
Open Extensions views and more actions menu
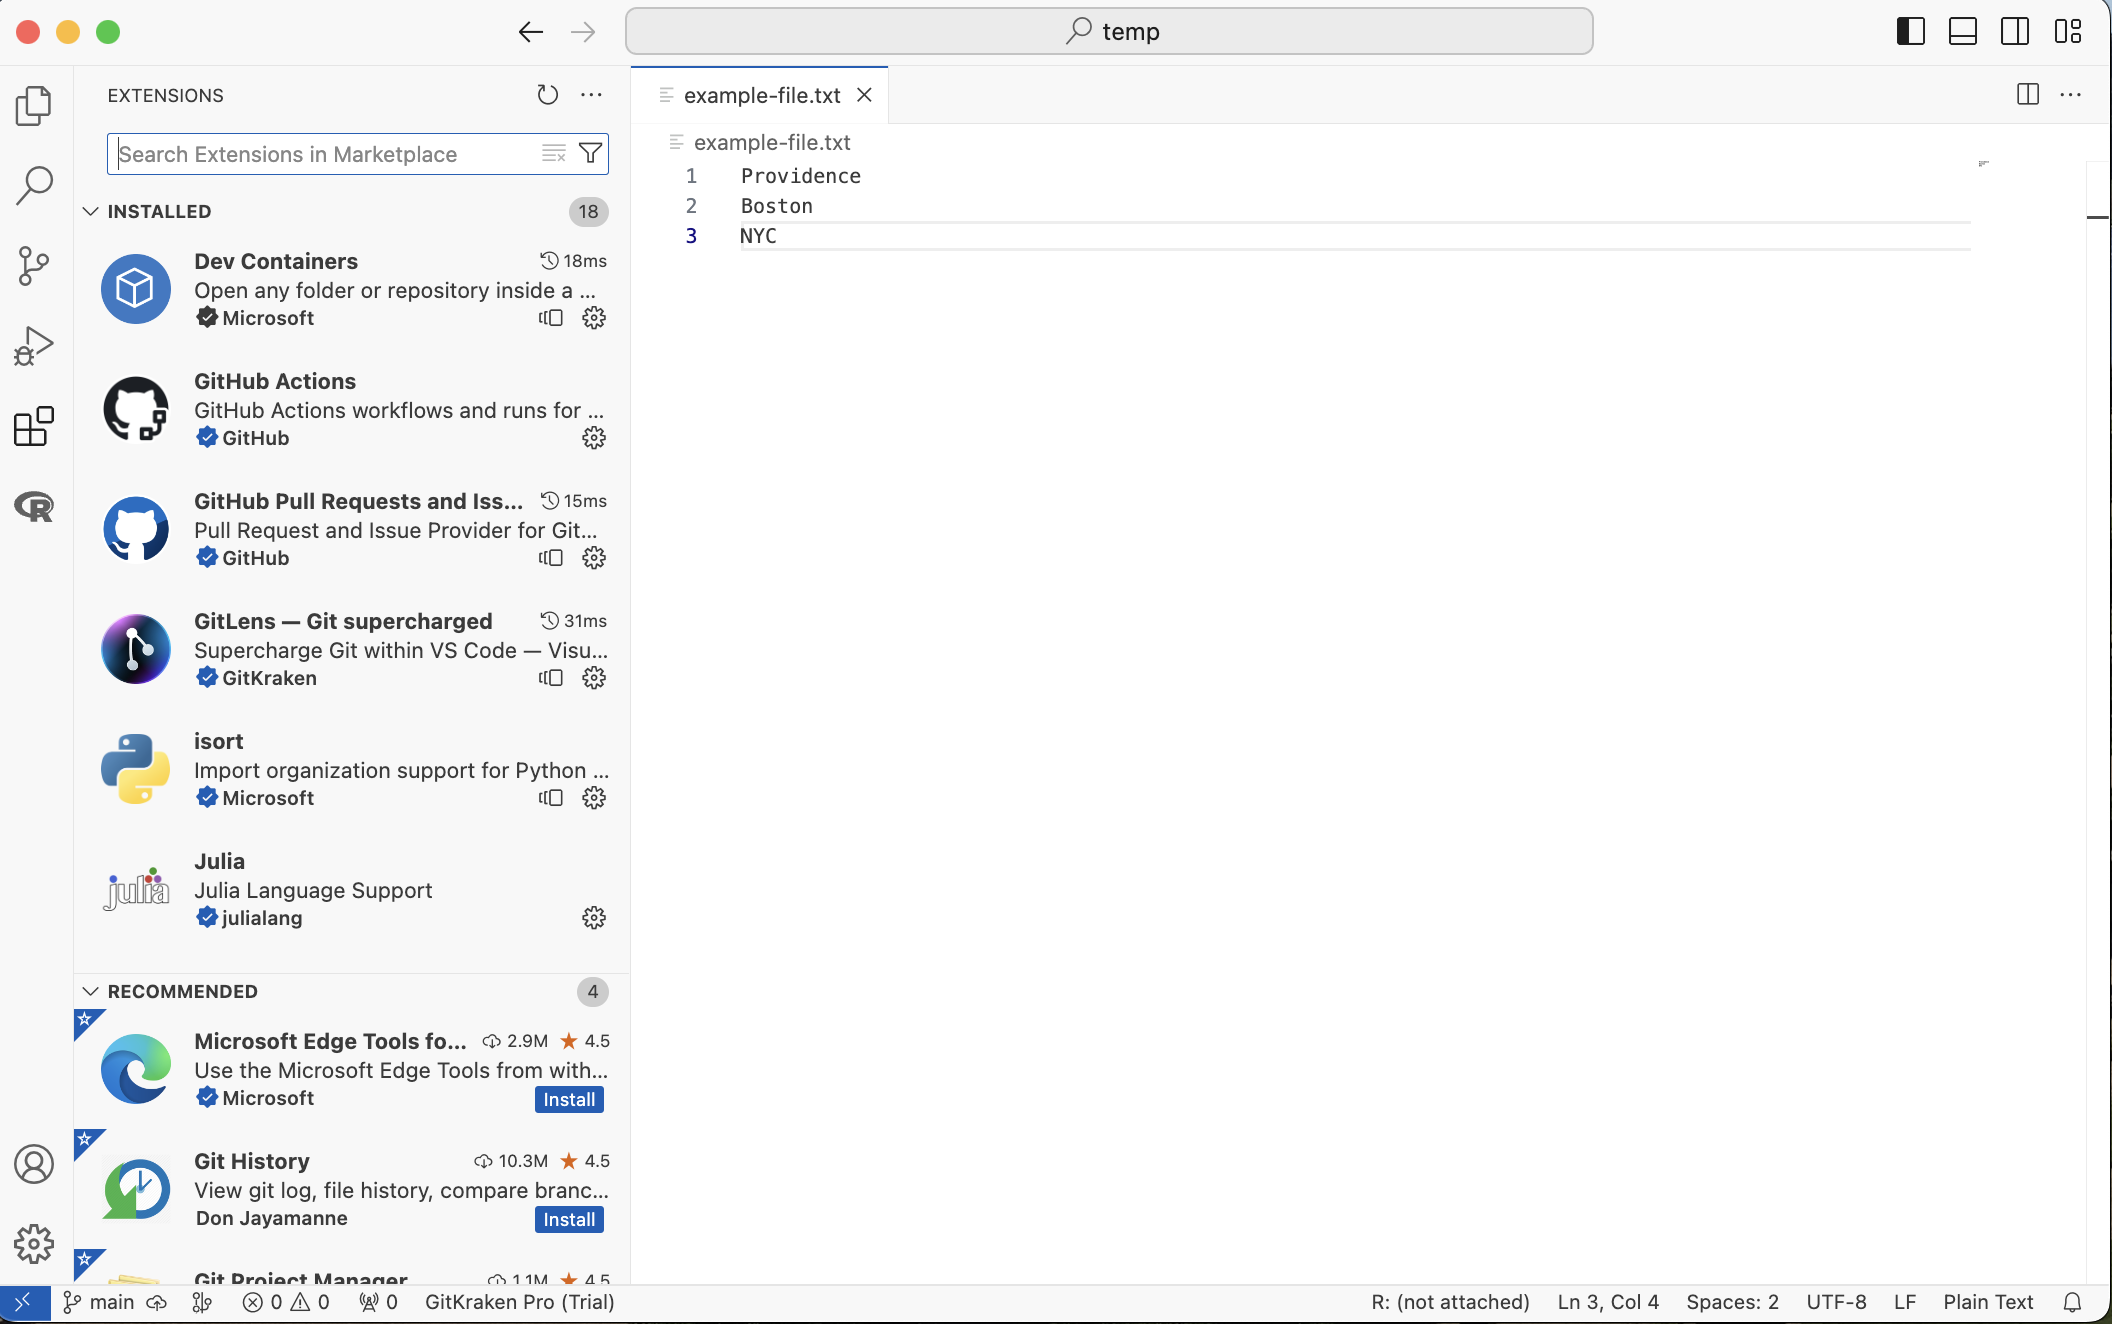point(591,95)
